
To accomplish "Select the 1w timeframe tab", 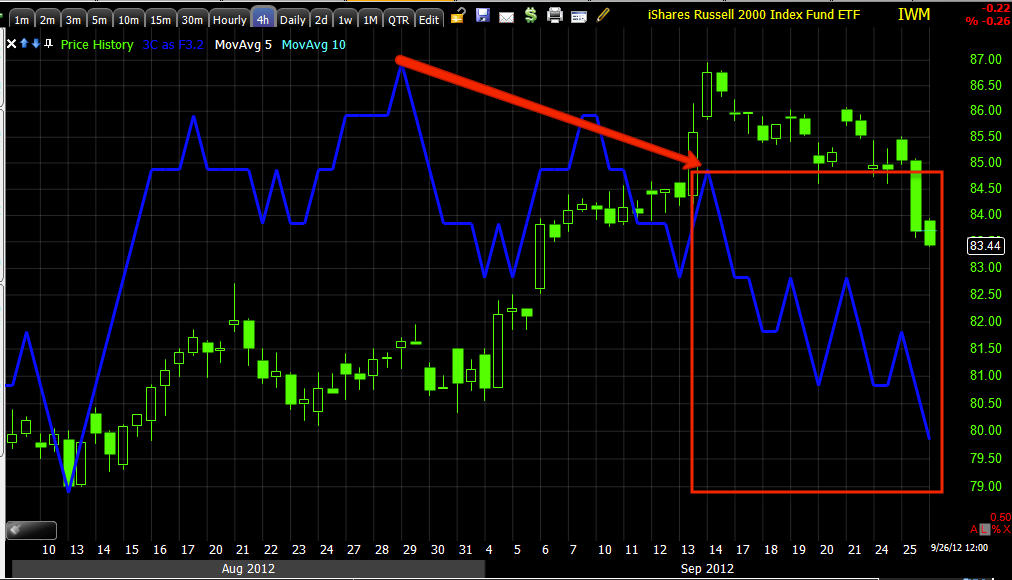I will [345, 20].
